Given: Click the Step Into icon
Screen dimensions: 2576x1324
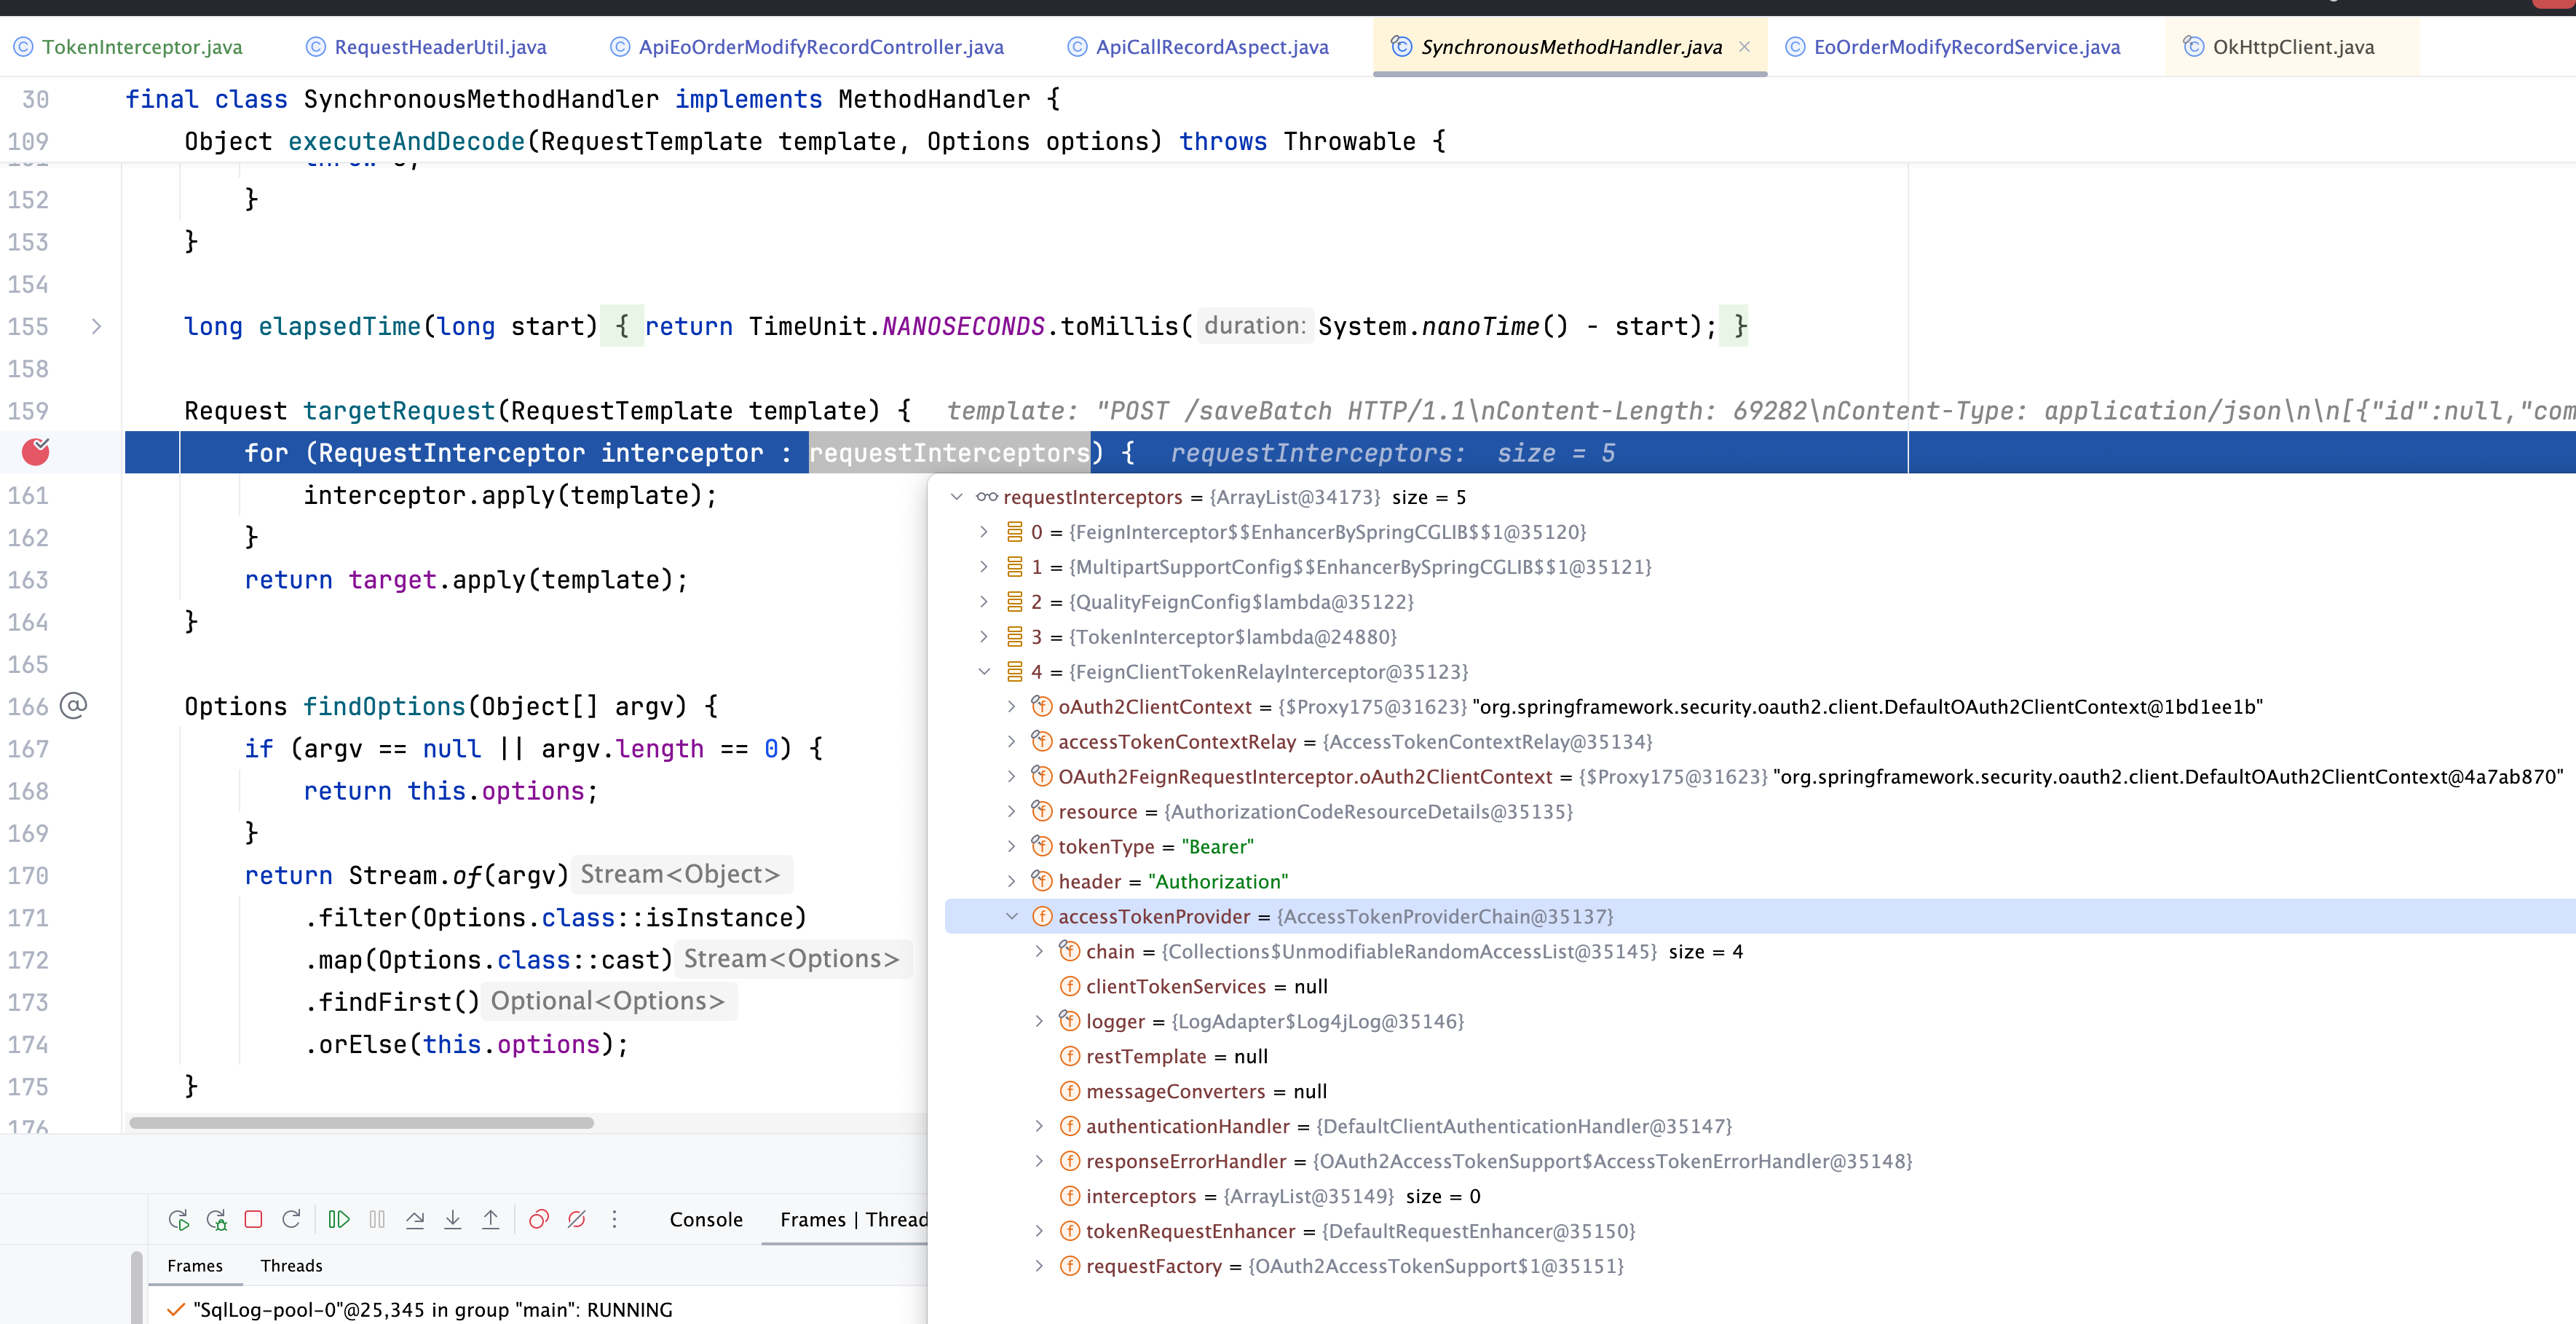Looking at the screenshot, I should [453, 1219].
